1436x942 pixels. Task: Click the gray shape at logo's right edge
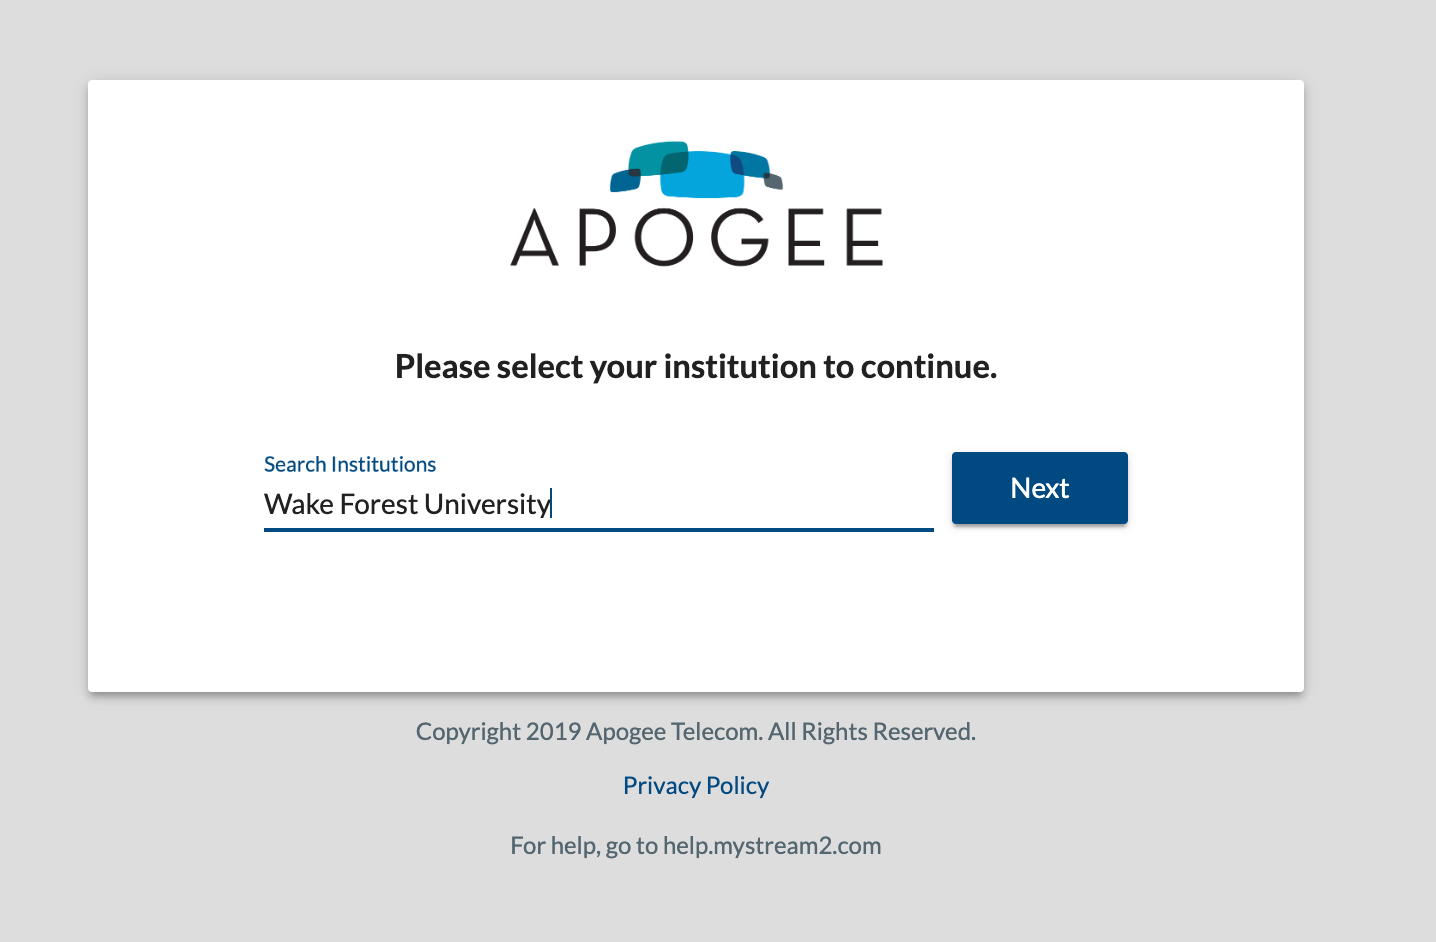[773, 181]
